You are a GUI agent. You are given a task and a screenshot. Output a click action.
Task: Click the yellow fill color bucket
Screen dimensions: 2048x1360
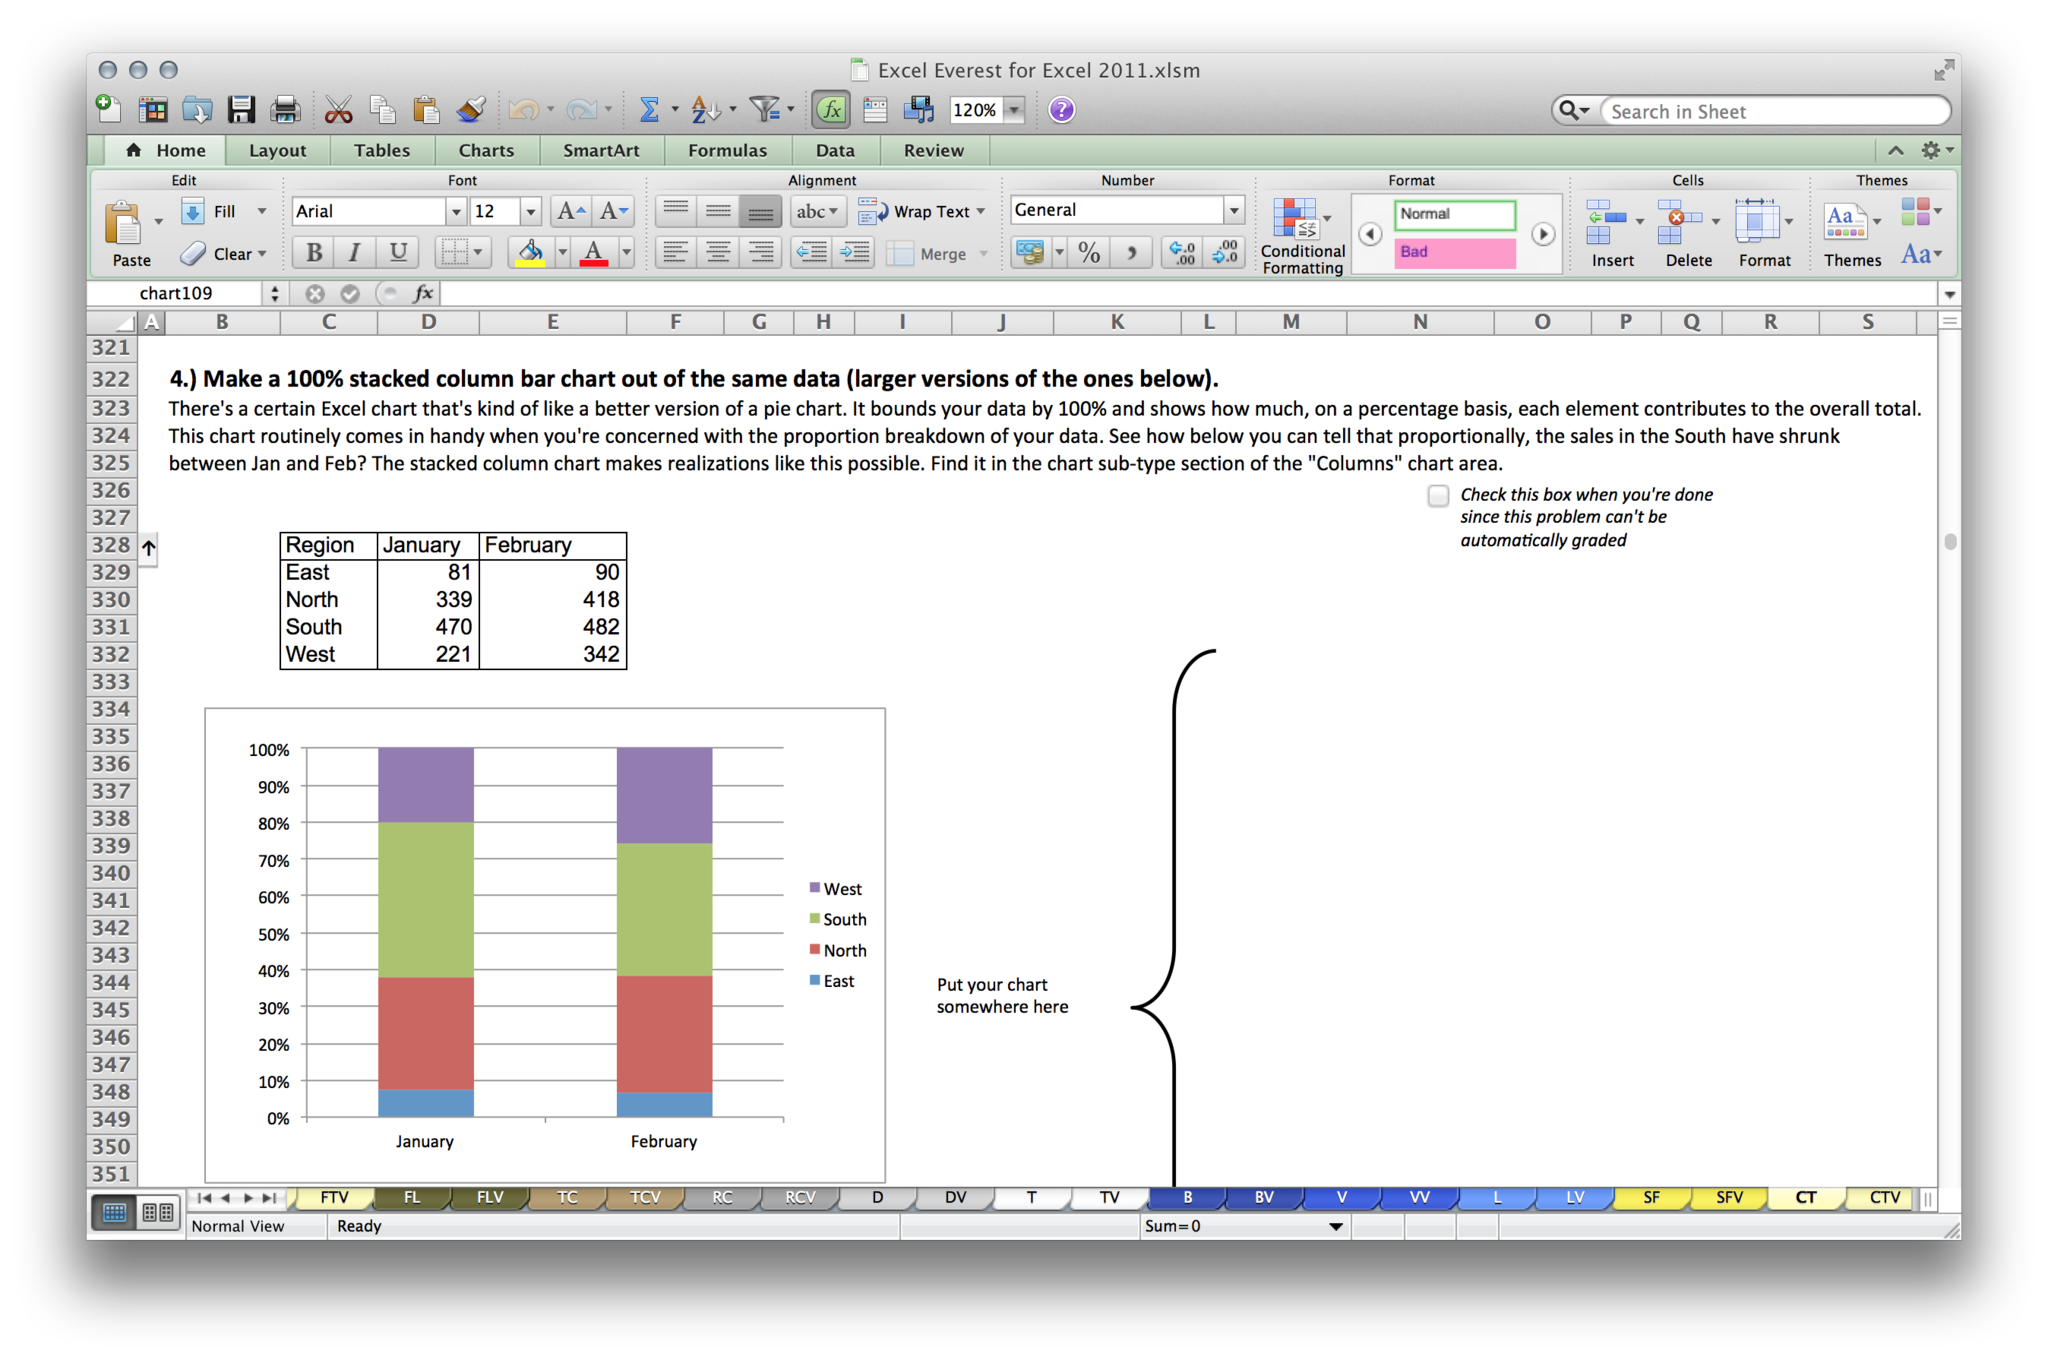(531, 253)
